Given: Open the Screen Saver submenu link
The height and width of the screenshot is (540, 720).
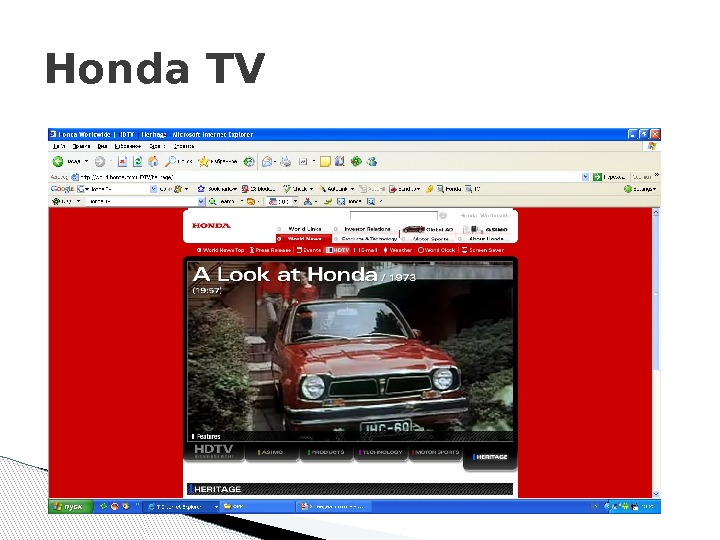Looking at the screenshot, I should coord(483,250).
